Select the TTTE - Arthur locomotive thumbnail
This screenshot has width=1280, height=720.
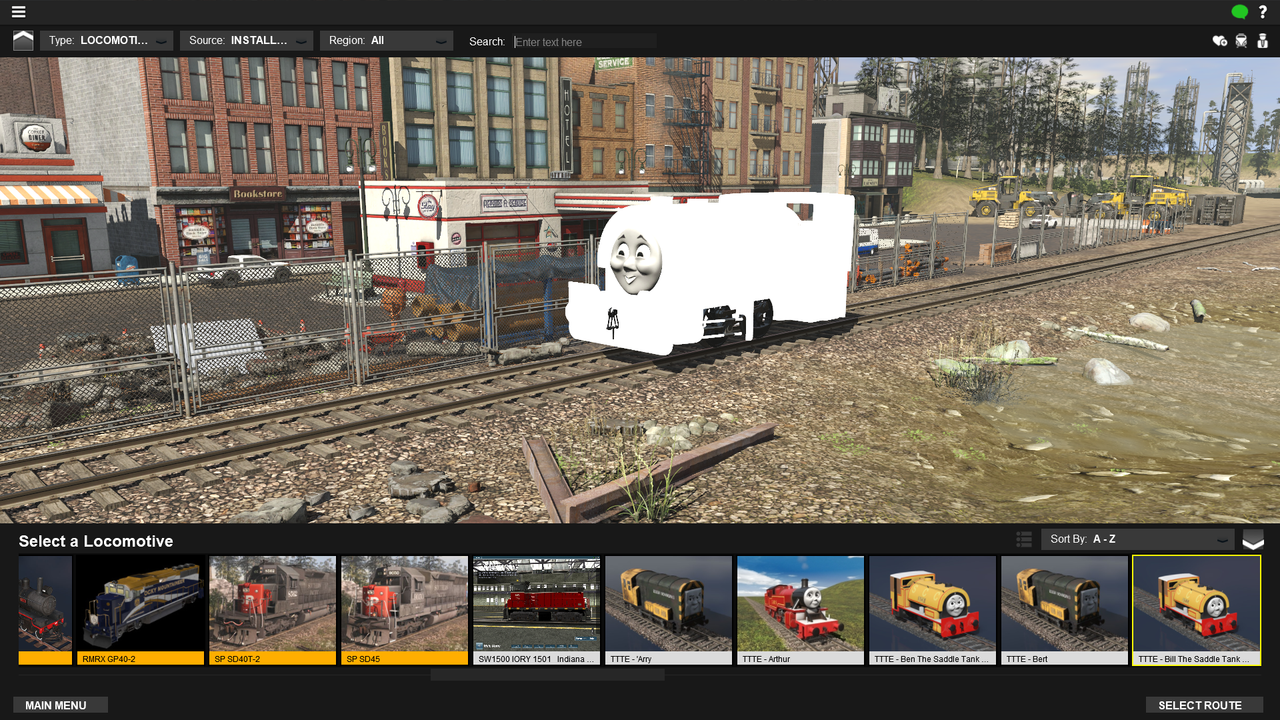800,611
